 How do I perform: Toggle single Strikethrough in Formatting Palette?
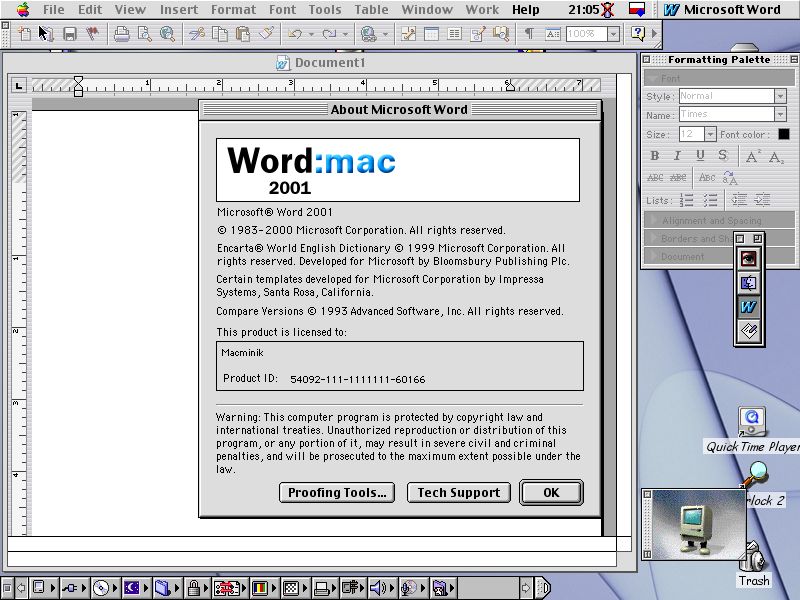click(655, 178)
